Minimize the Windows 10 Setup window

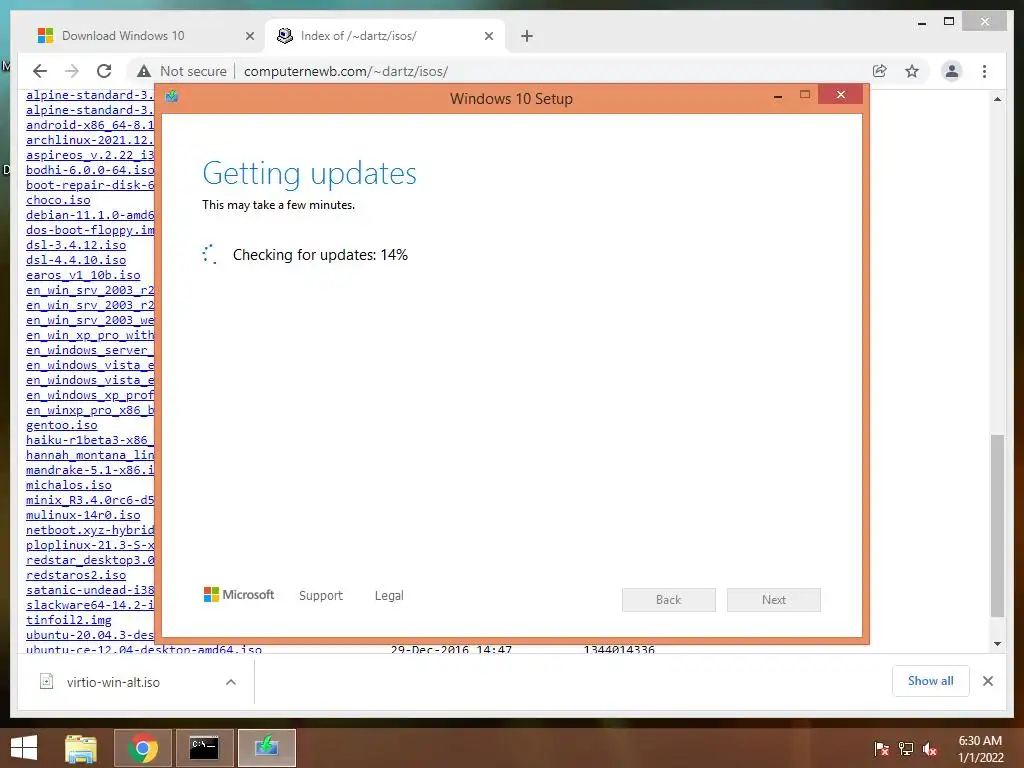pyautogui.click(x=778, y=96)
